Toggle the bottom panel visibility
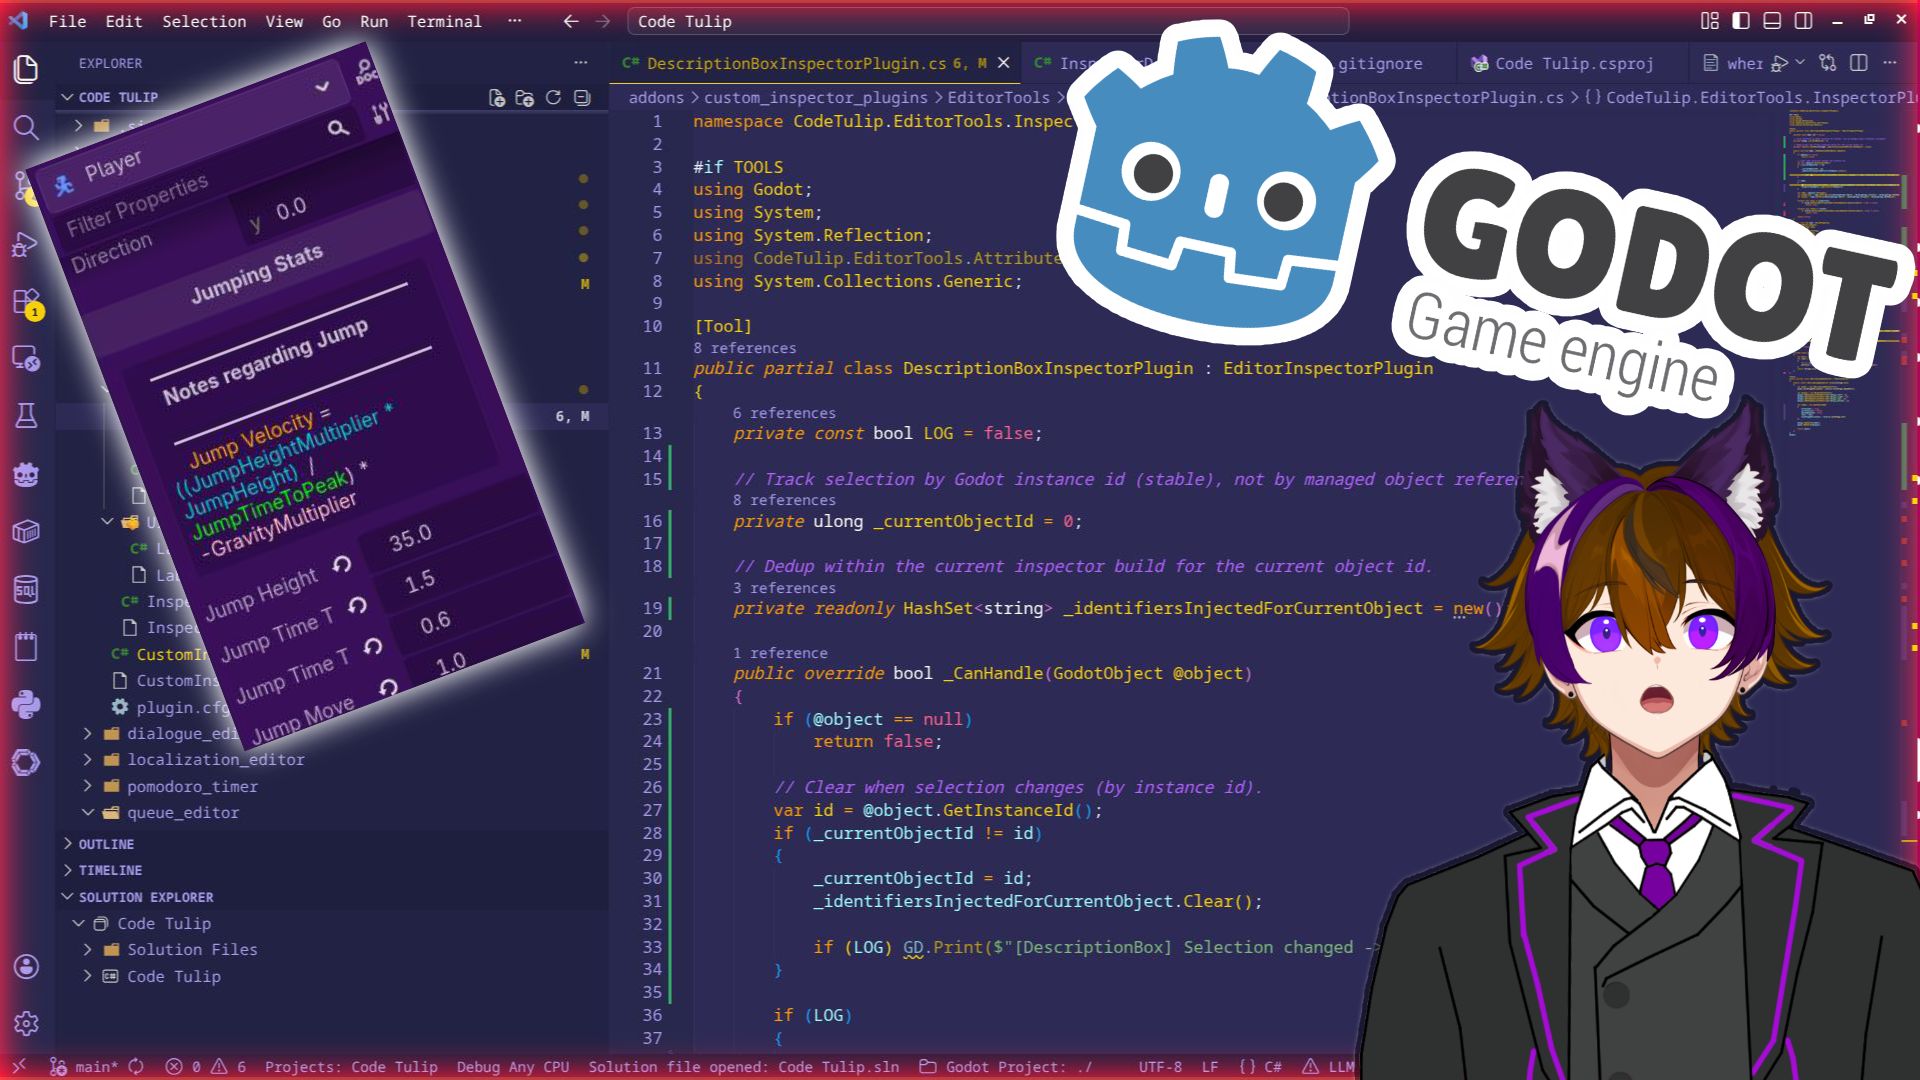This screenshot has height=1080, width=1920. coord(1772,21)
